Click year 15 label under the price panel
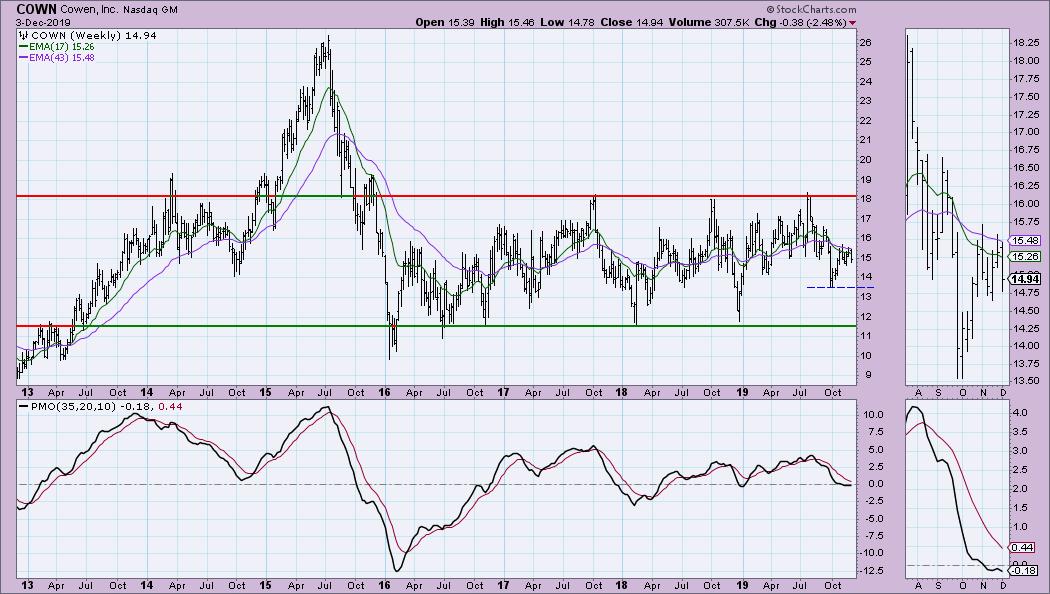Image resolution: width=1050 pixels, height=594 pixels. pyautogui.click(x=265, y=392)
